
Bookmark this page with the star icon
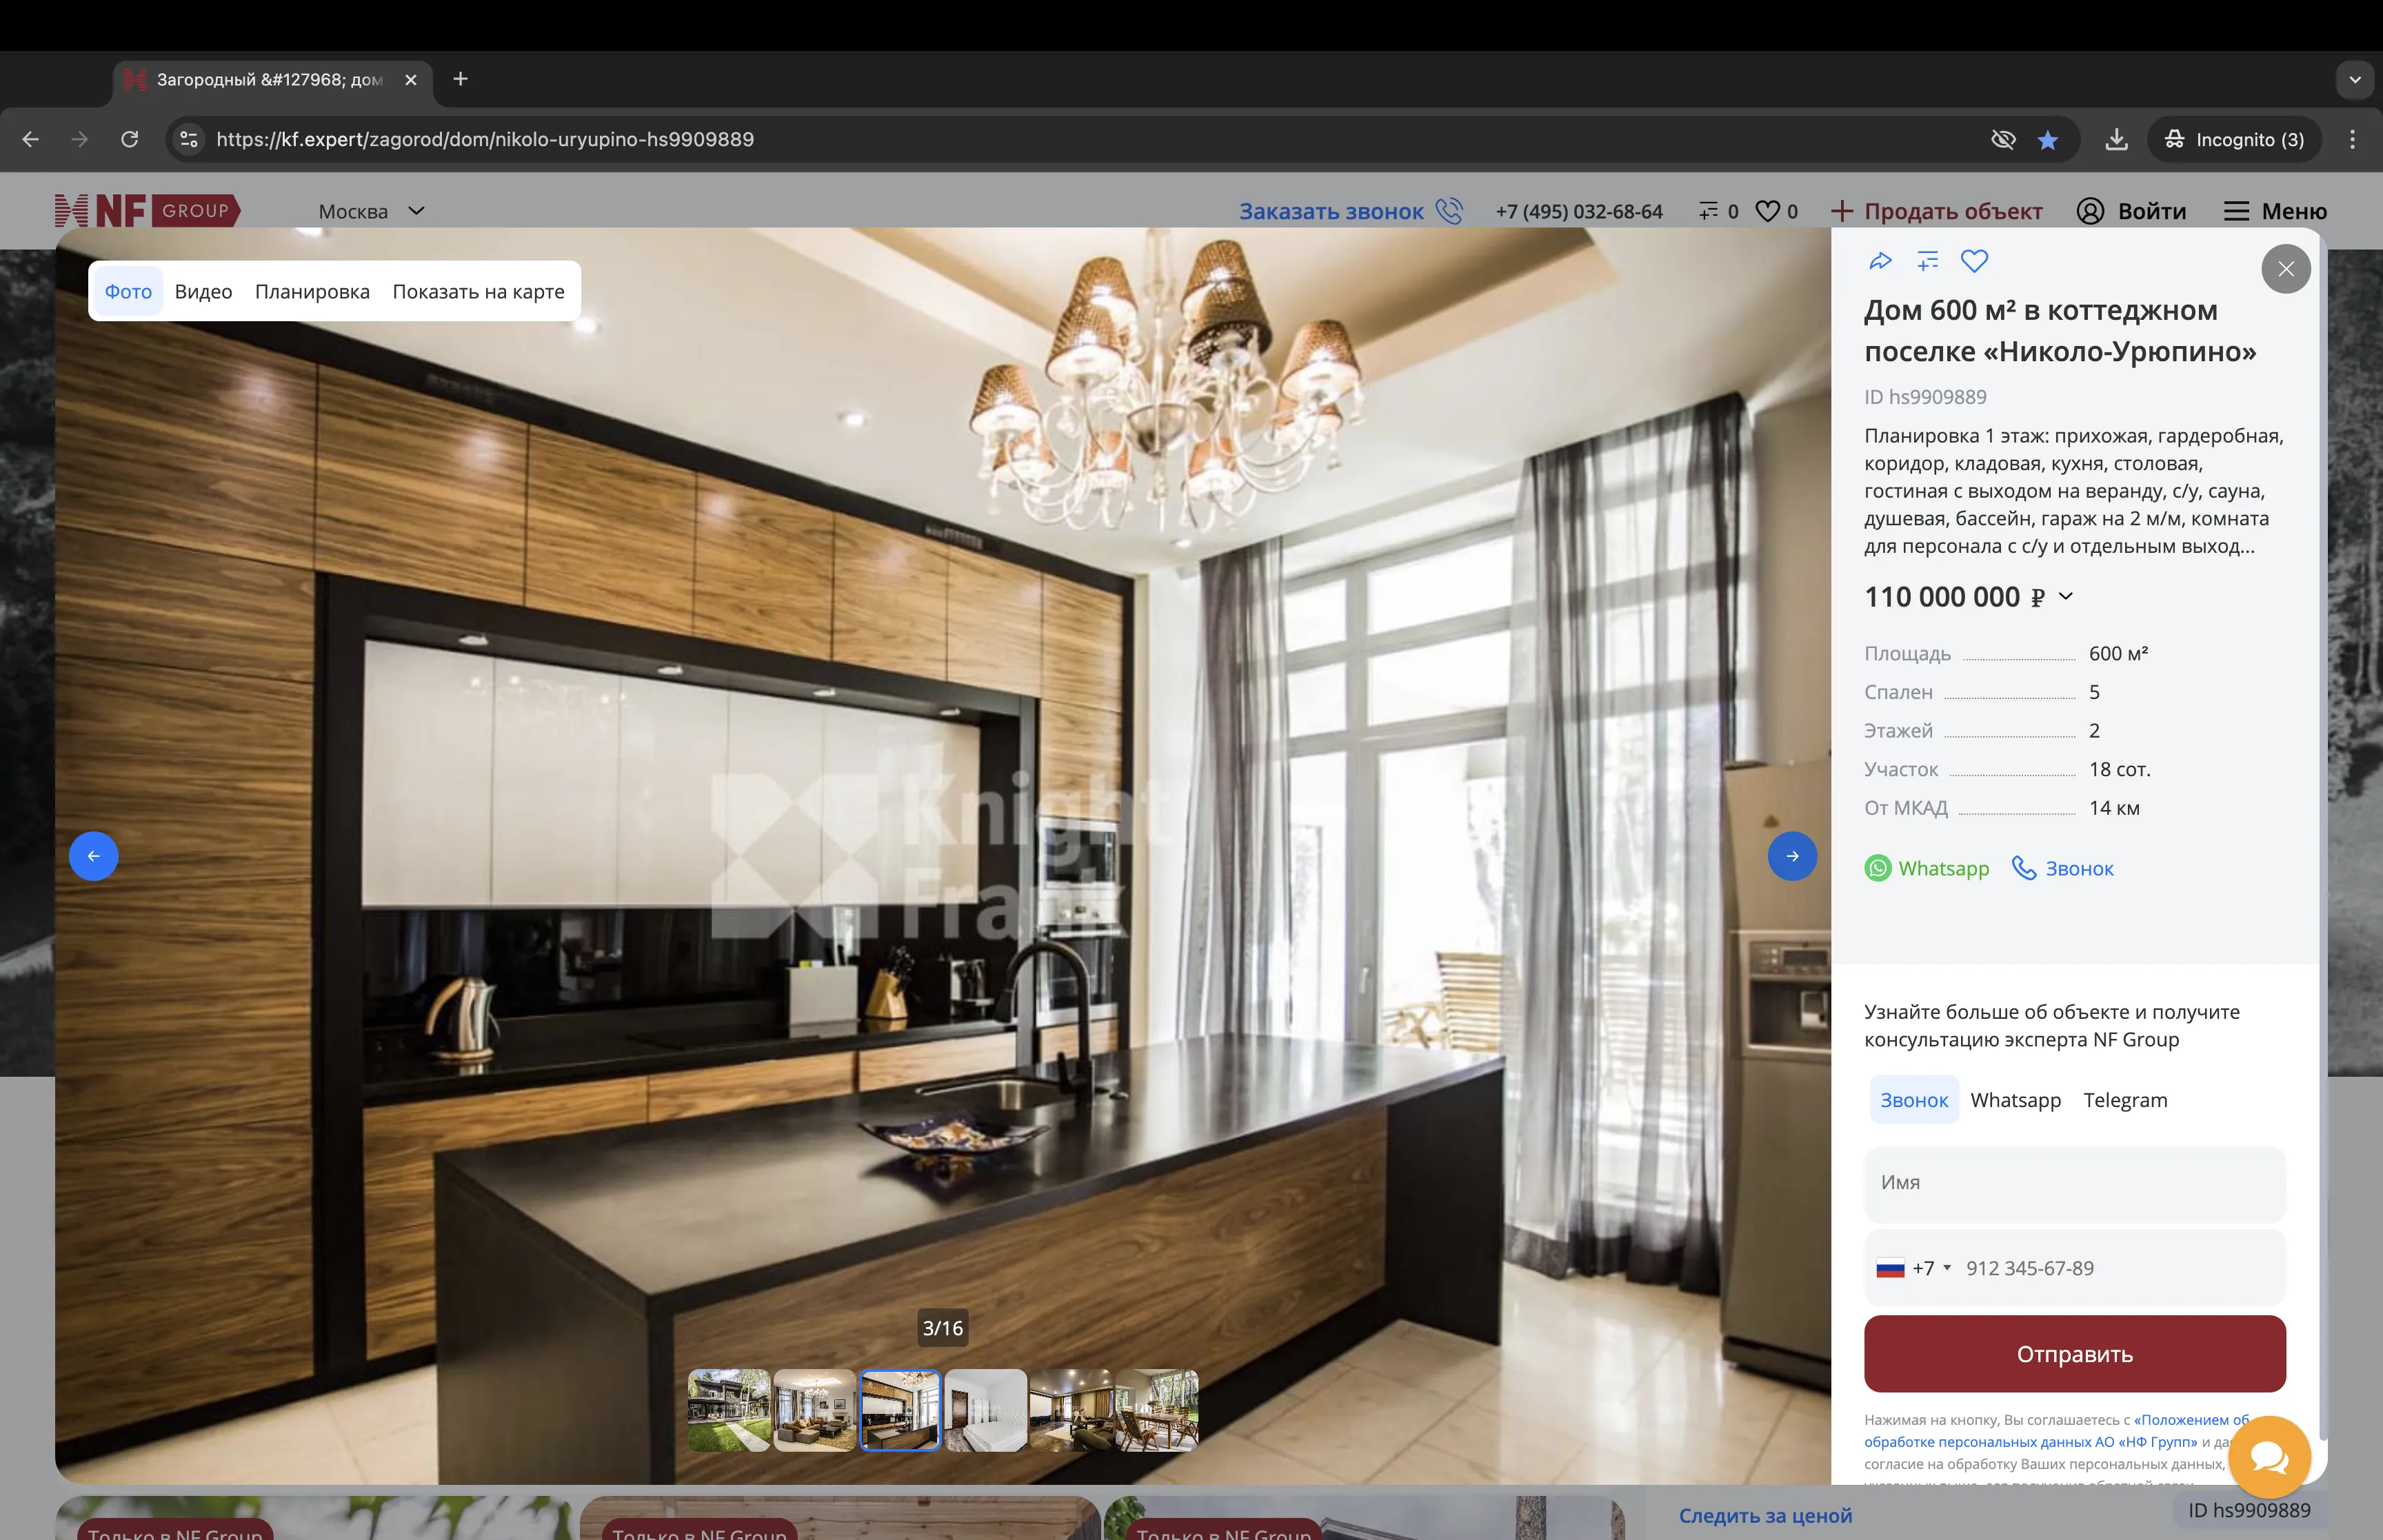(2048, 140)
